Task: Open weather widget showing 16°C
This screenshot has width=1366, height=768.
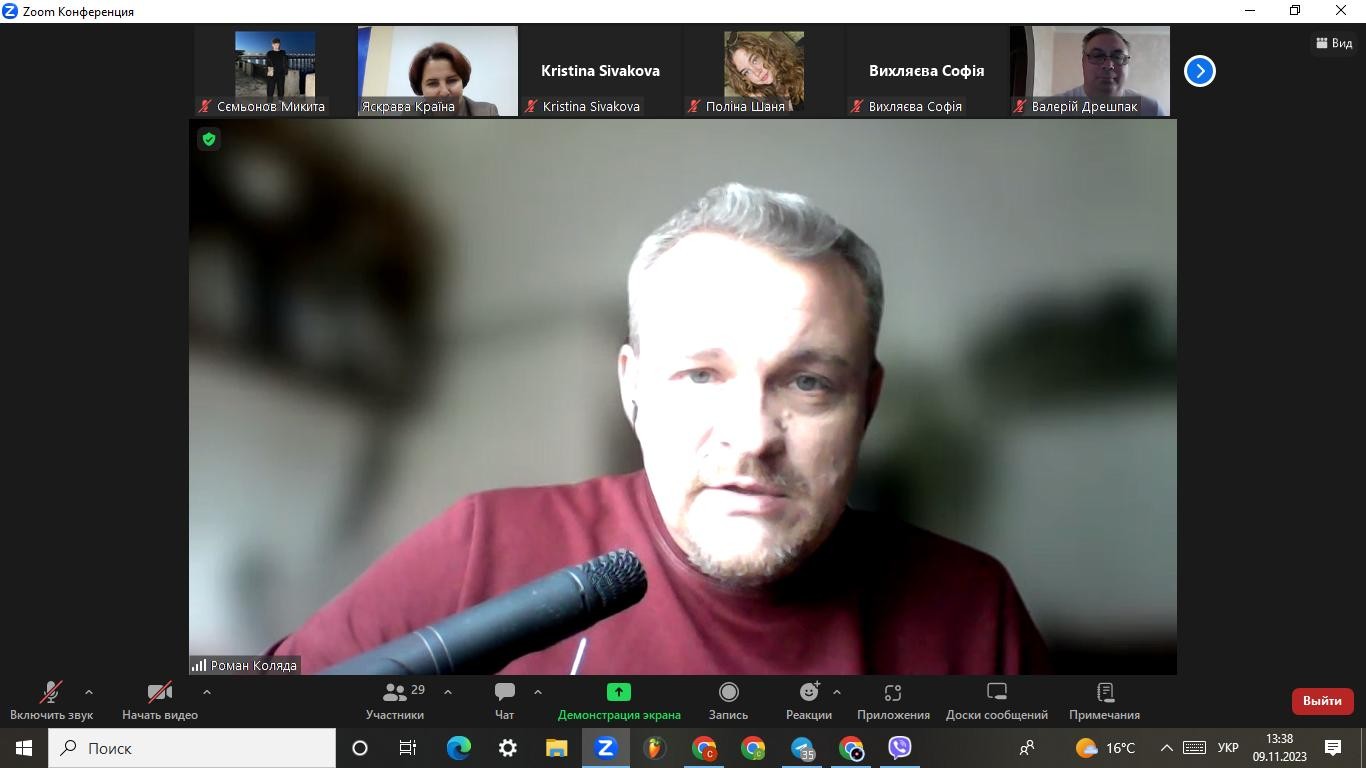Action: tap(1105, 748)
